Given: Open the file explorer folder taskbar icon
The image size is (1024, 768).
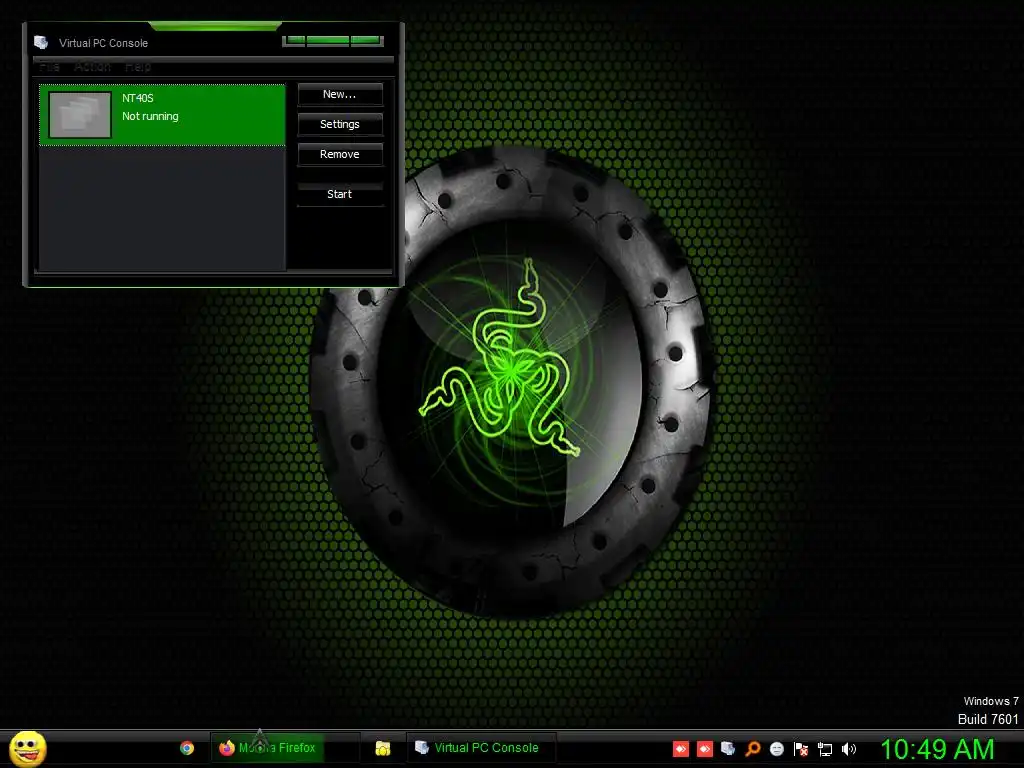Looking at the screenshot, I should [383, 748].
